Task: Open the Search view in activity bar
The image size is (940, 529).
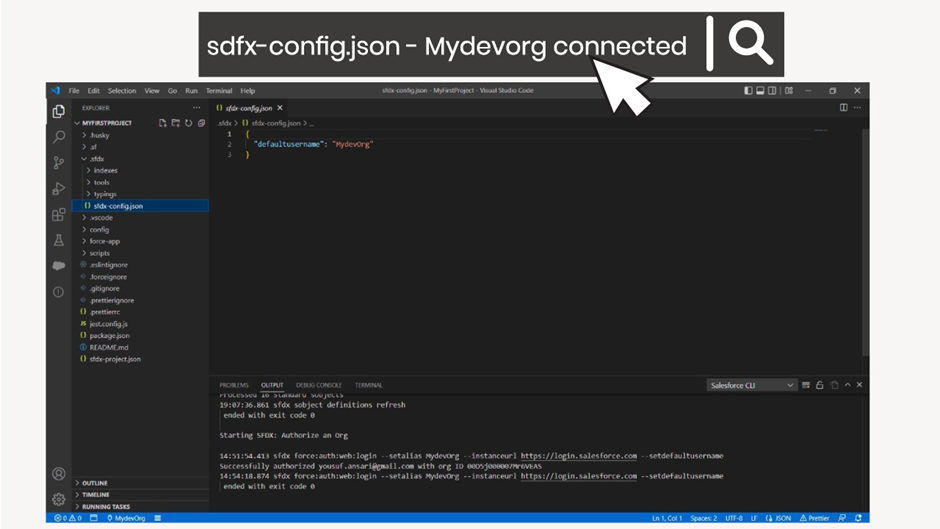Action: (59, 137)
